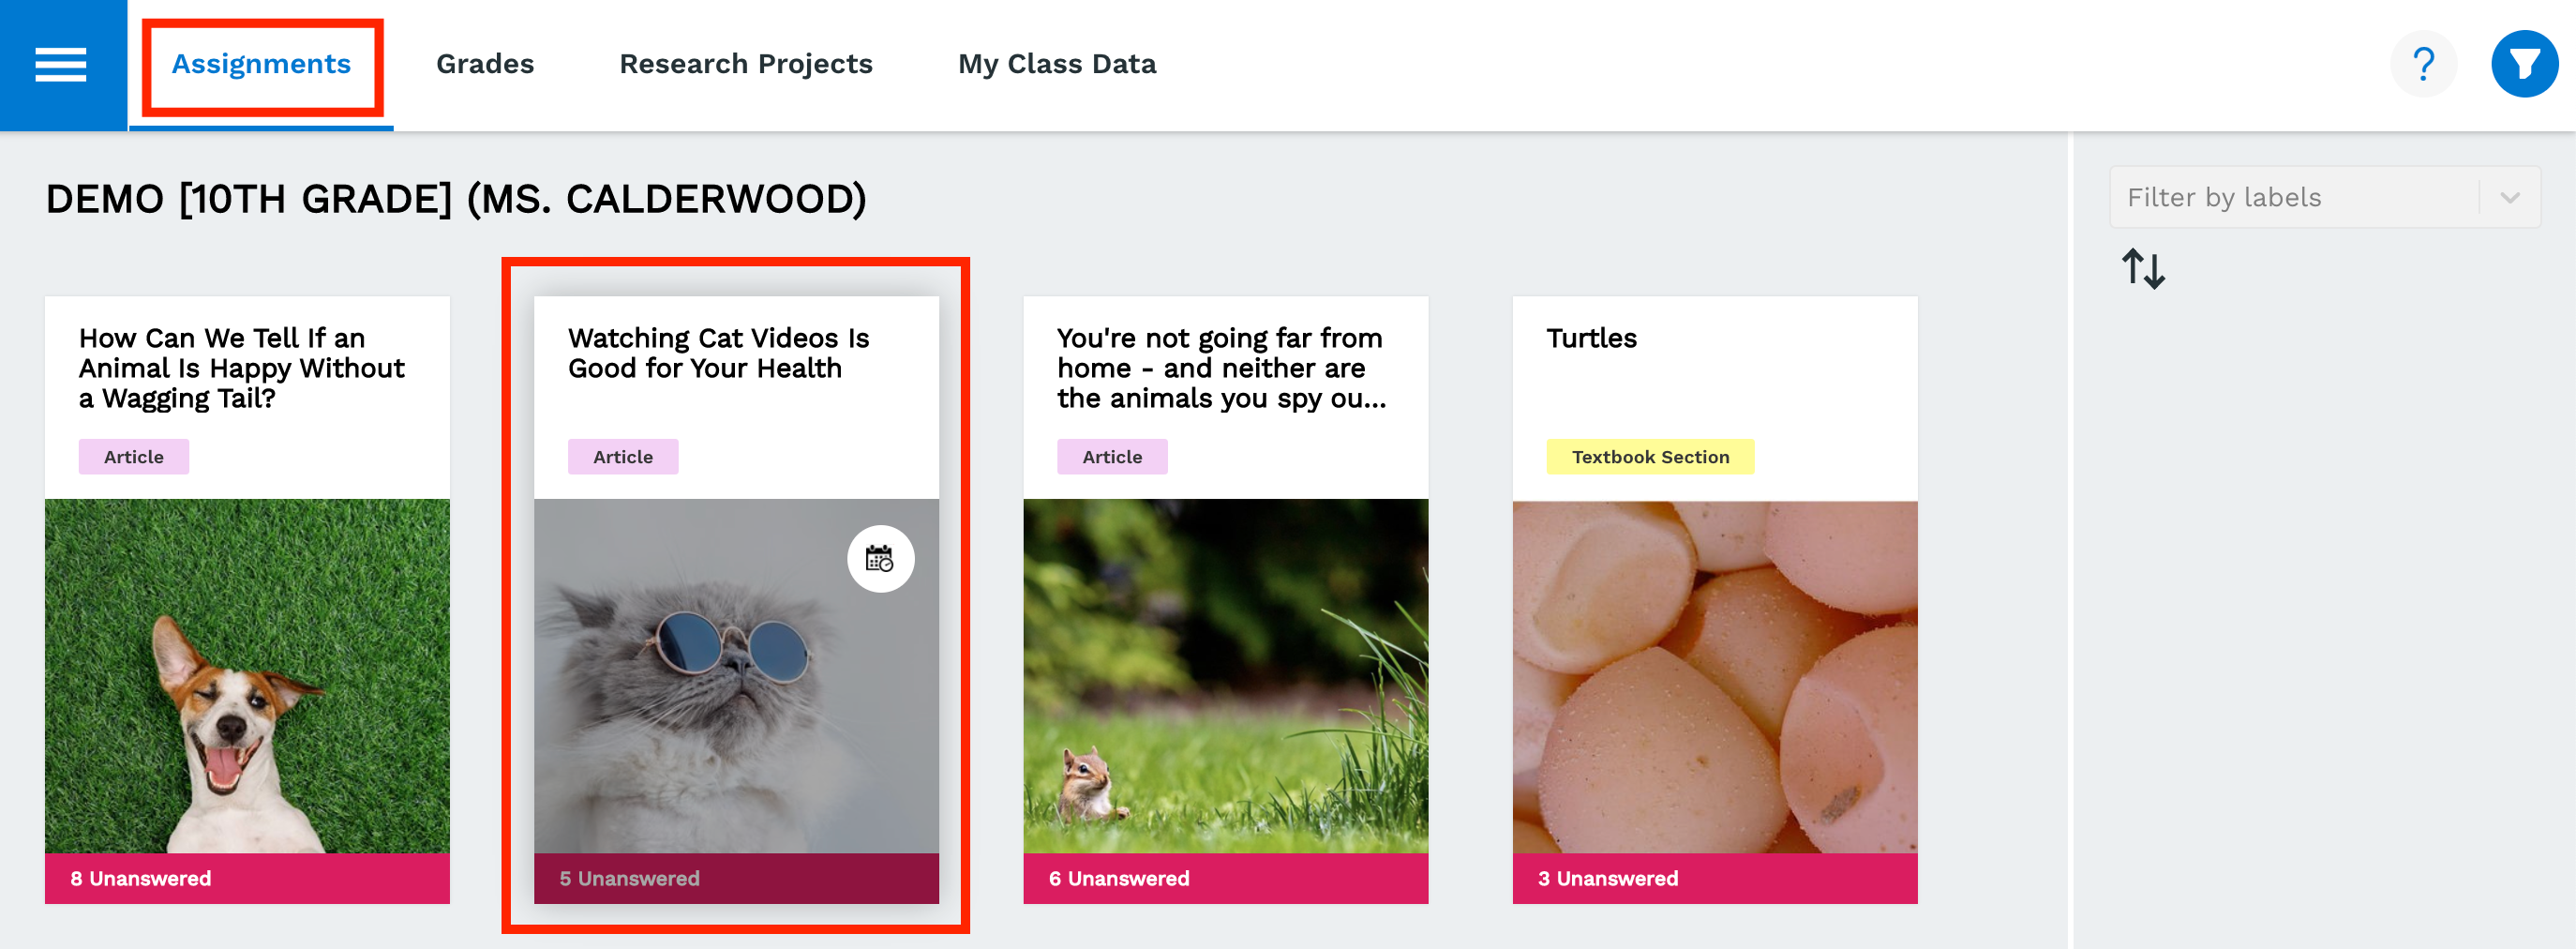Viewport: 2576px width, 949px height.
Task: Open the Wagging Tail article title
Action: pos(242,368)
